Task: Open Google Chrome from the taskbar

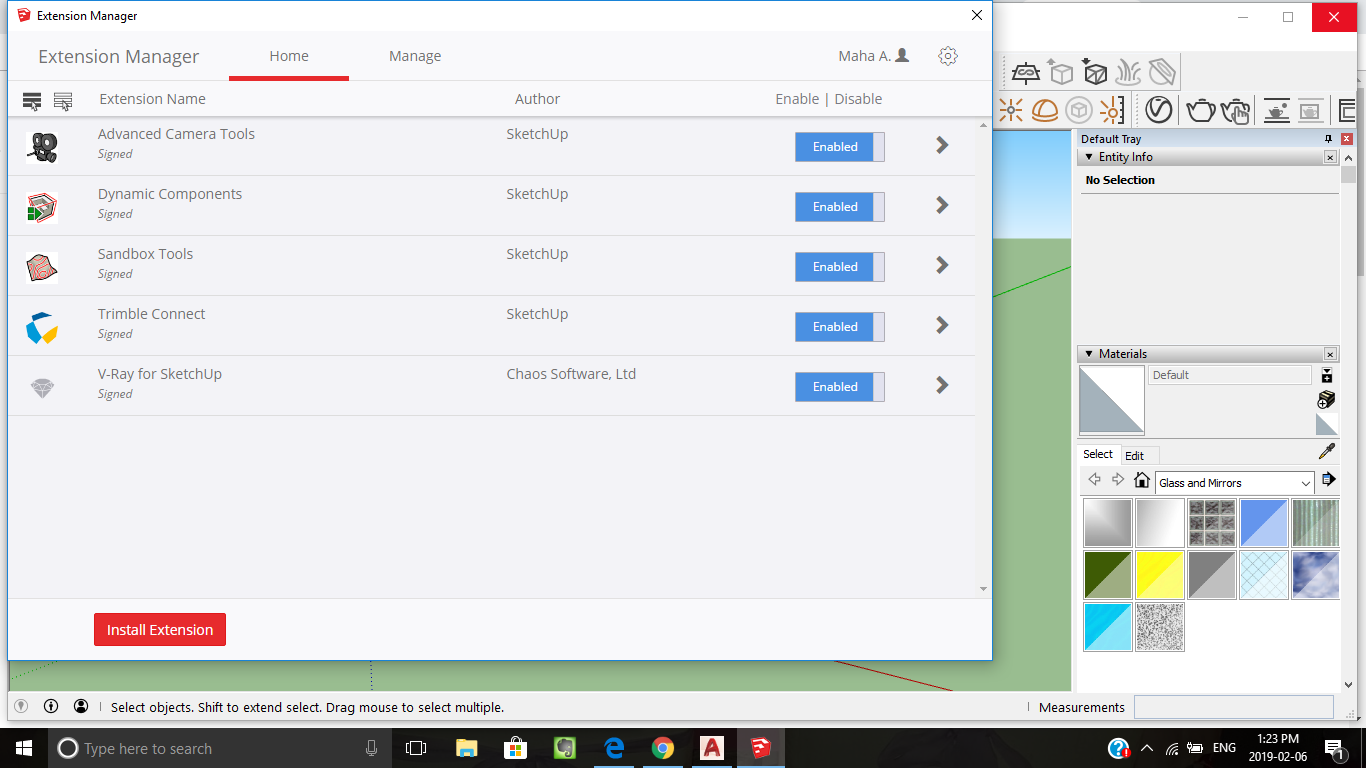Action: click(662, 748)
